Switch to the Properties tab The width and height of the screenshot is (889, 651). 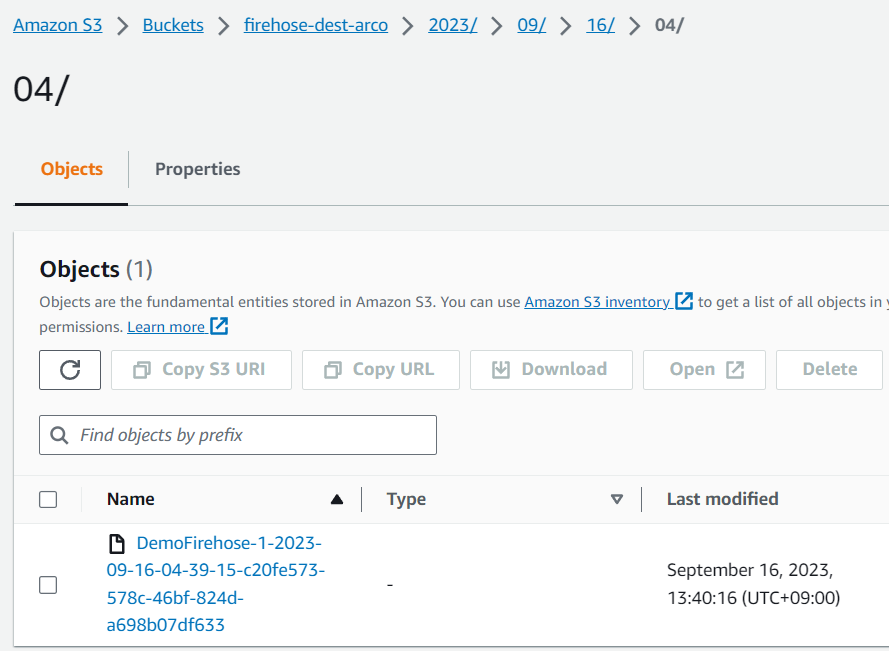197,169
